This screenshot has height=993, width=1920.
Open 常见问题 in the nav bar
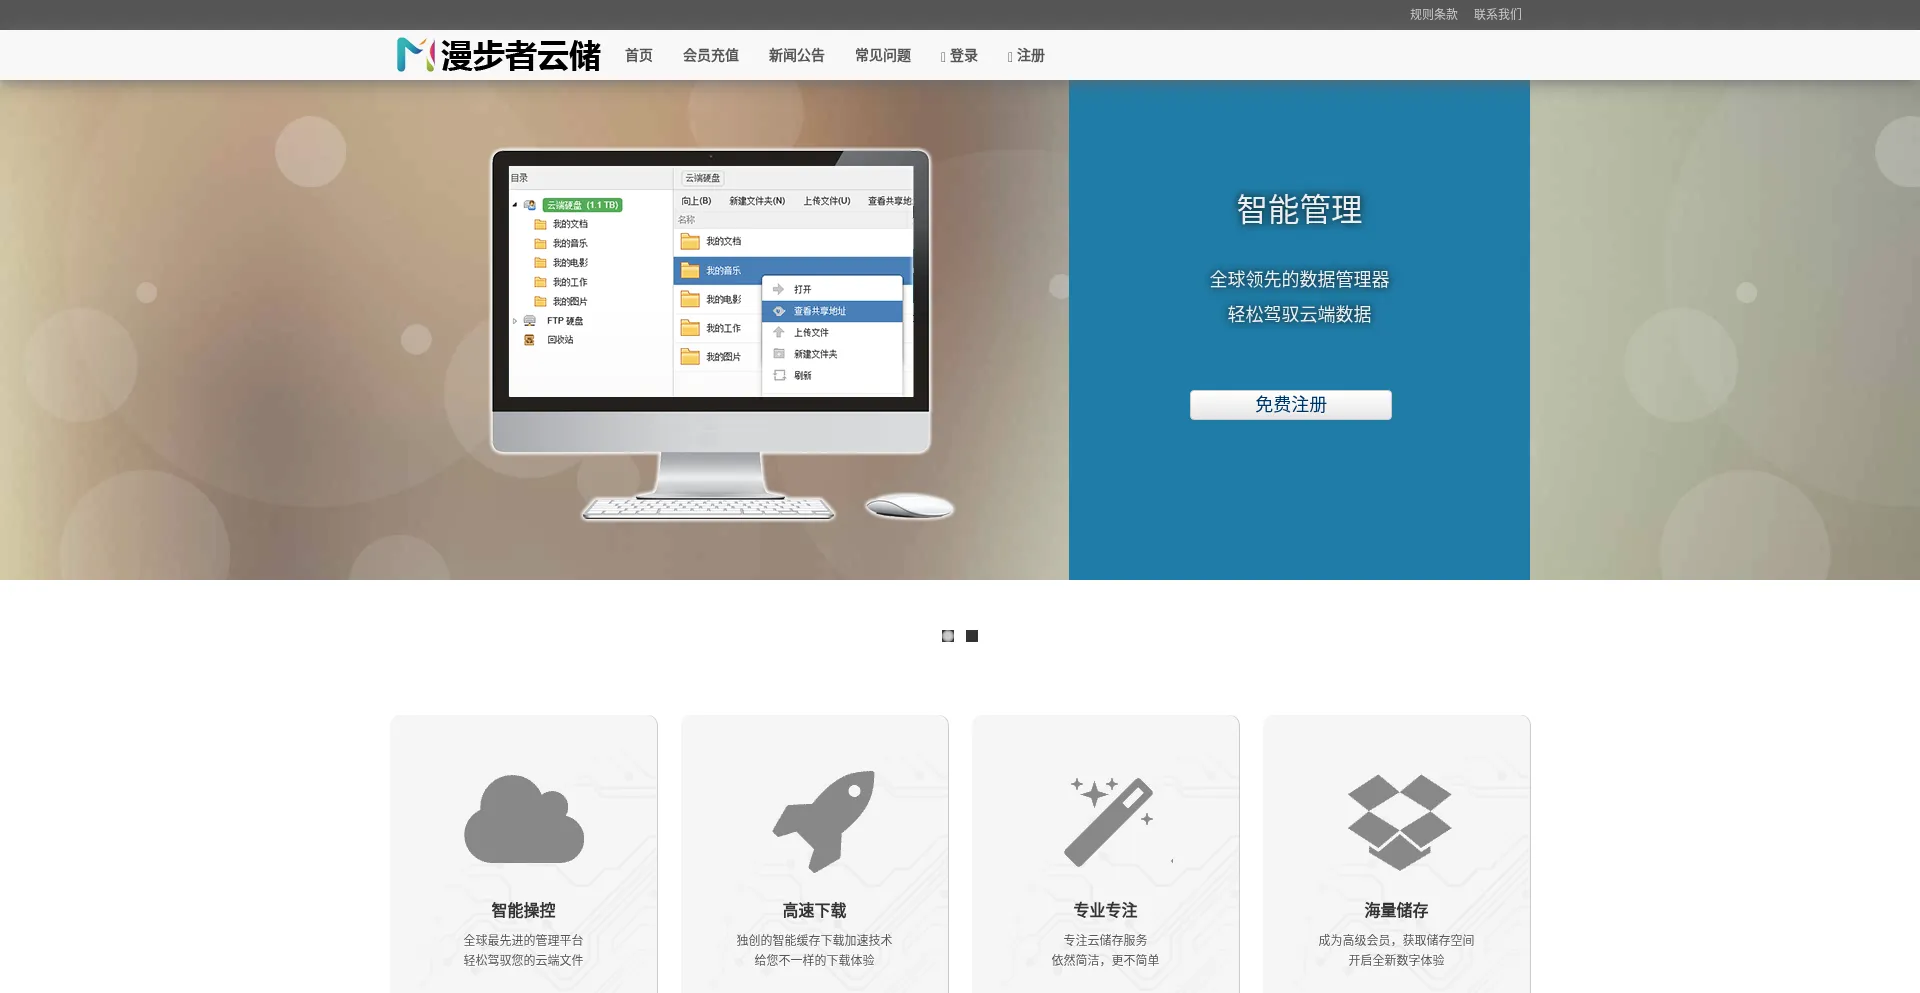tap(883, 55)
